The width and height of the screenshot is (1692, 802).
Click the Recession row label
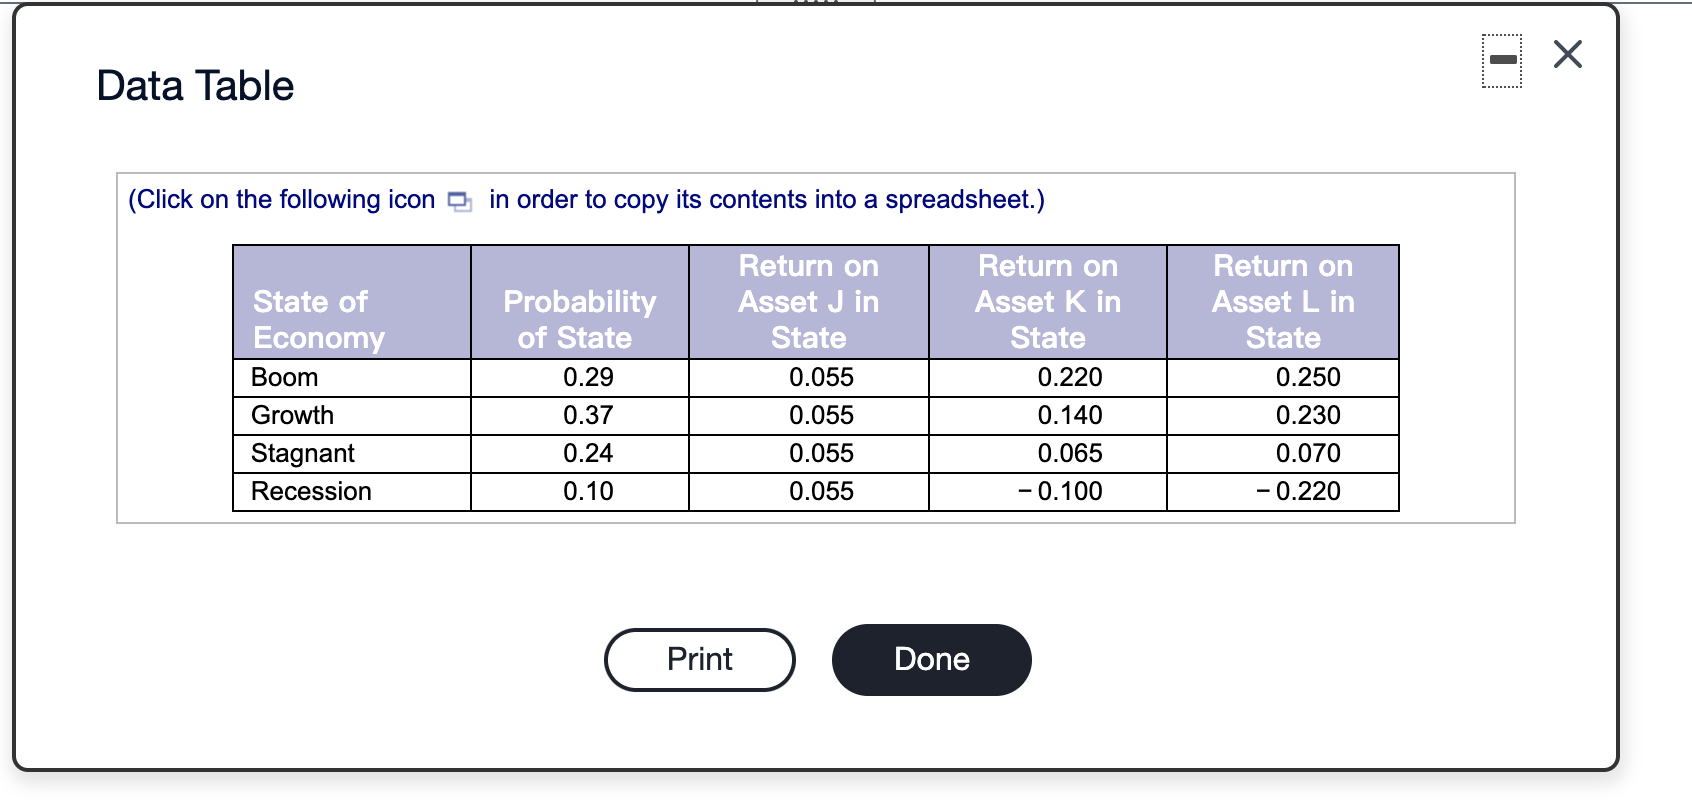[x=310, y=491]
